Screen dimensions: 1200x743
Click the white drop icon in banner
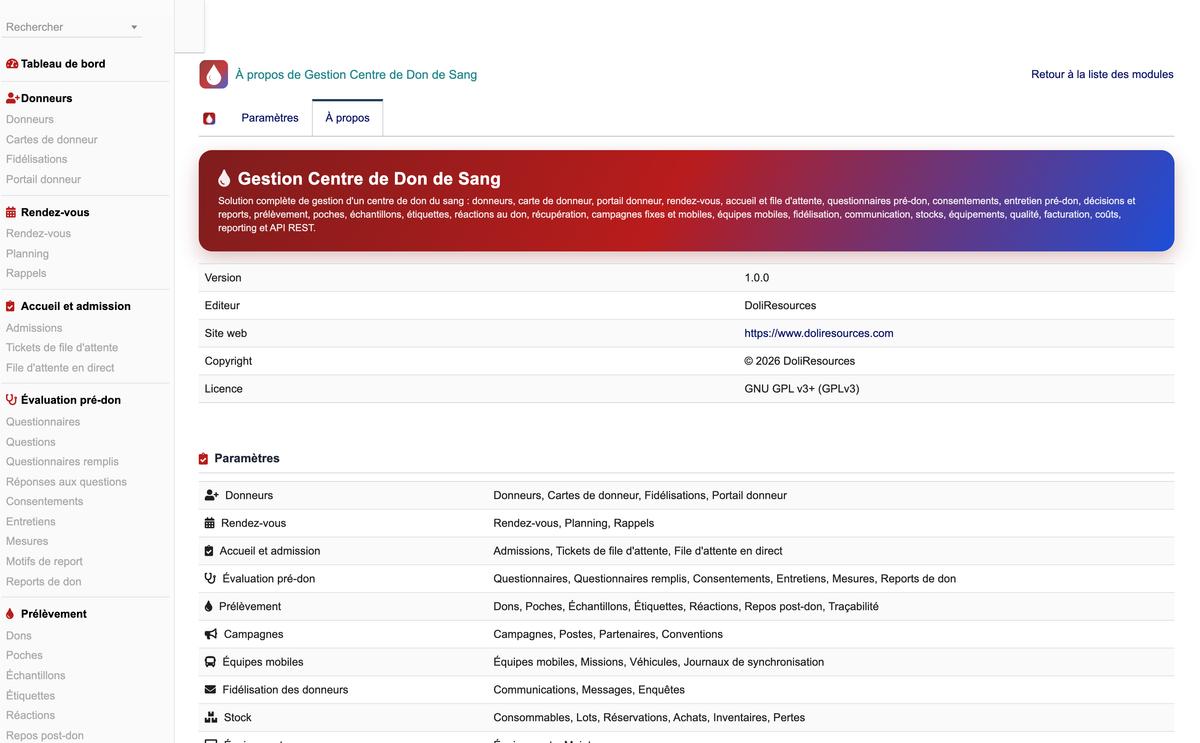coord(224,179)
